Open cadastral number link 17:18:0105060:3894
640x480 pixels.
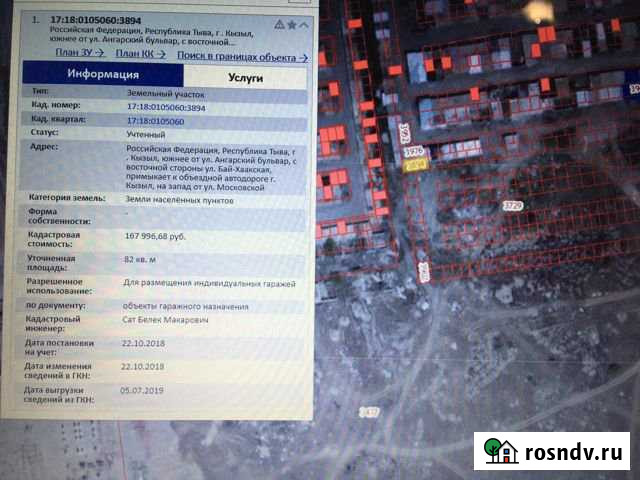pos(166,108)
